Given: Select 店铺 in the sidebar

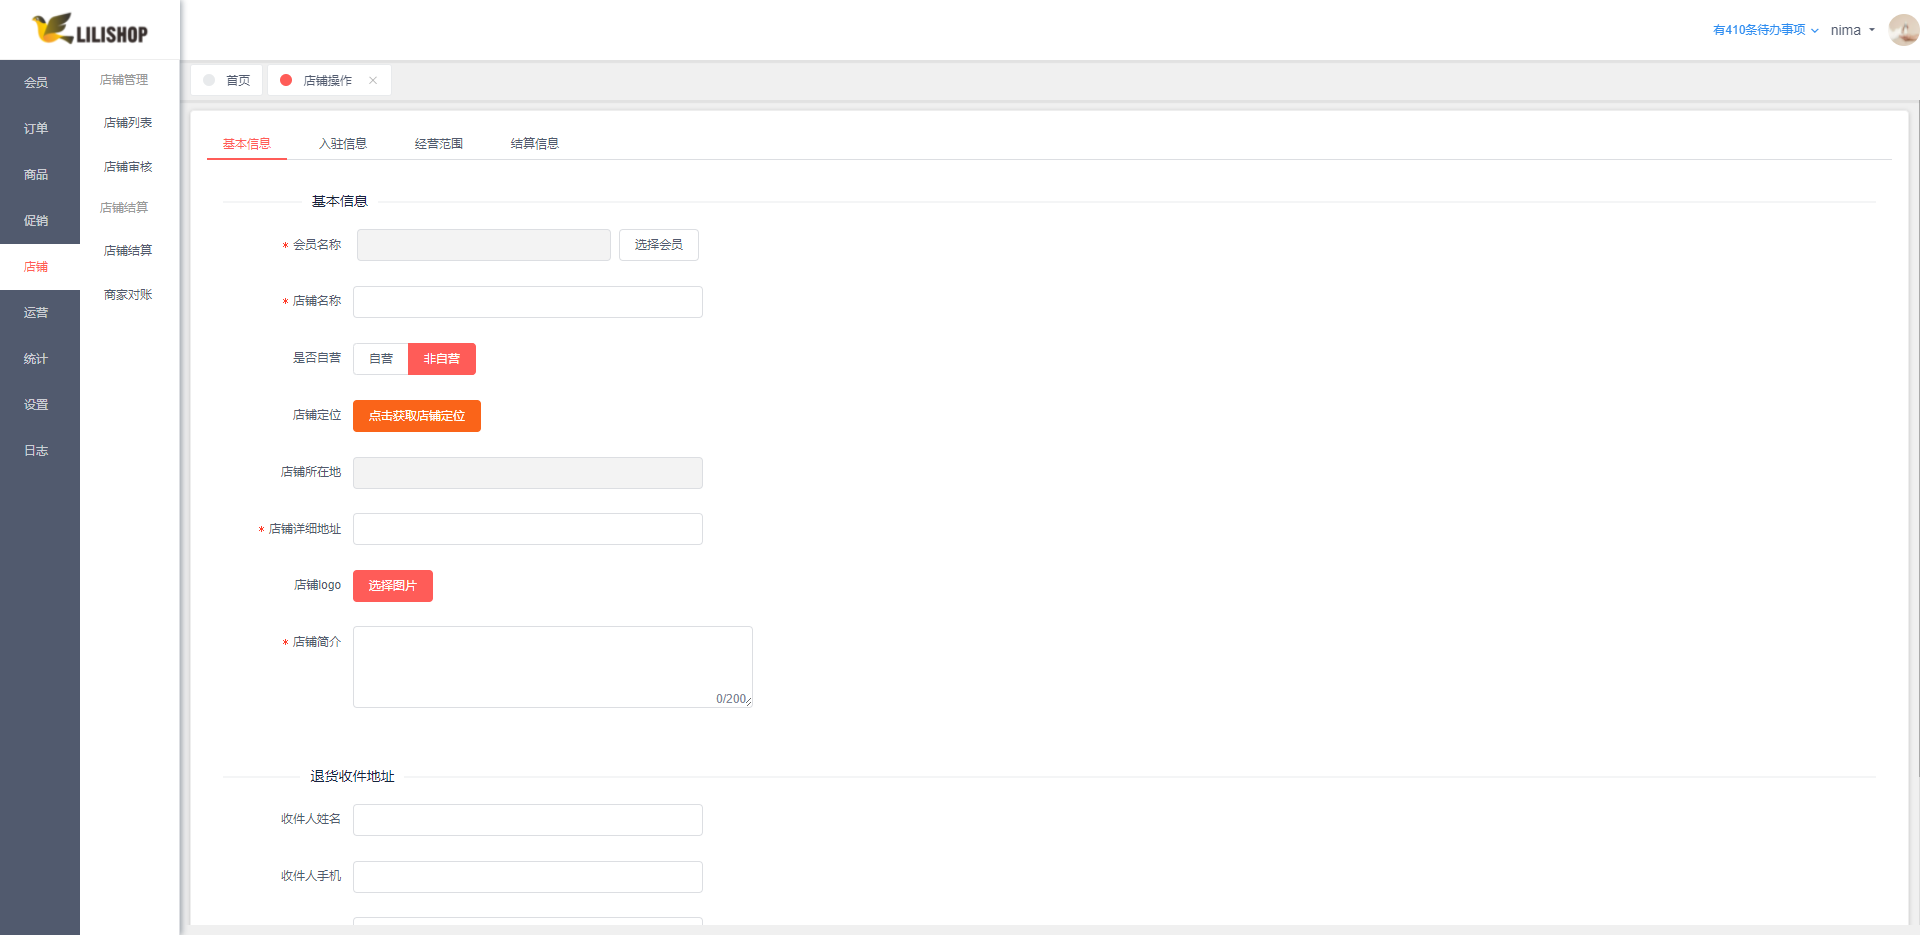Looking at the screenshot, I should [x=40, y=267].
